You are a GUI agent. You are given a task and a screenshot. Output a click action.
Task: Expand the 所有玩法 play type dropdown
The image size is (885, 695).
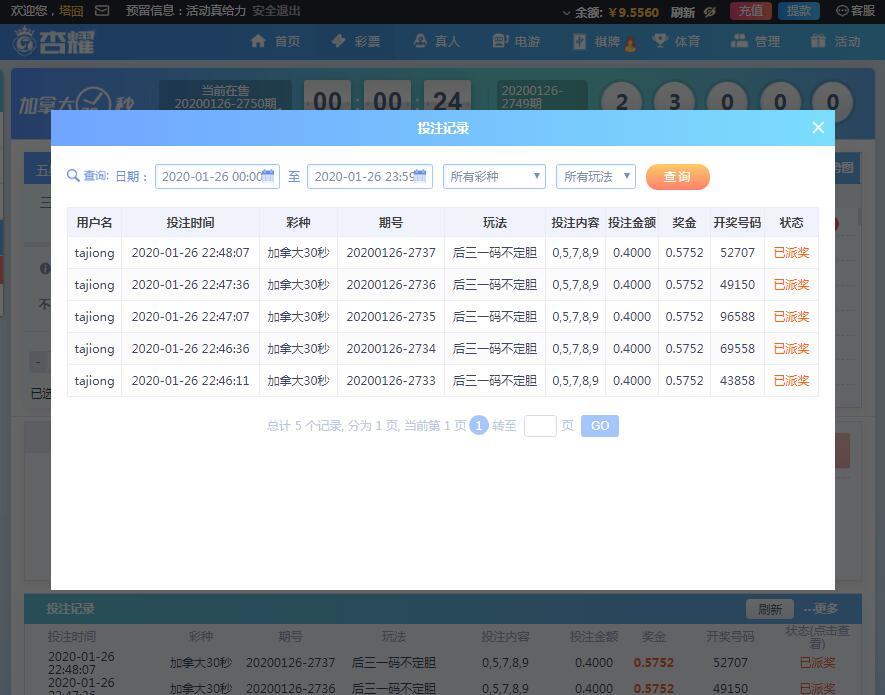[x=595, y=176]
